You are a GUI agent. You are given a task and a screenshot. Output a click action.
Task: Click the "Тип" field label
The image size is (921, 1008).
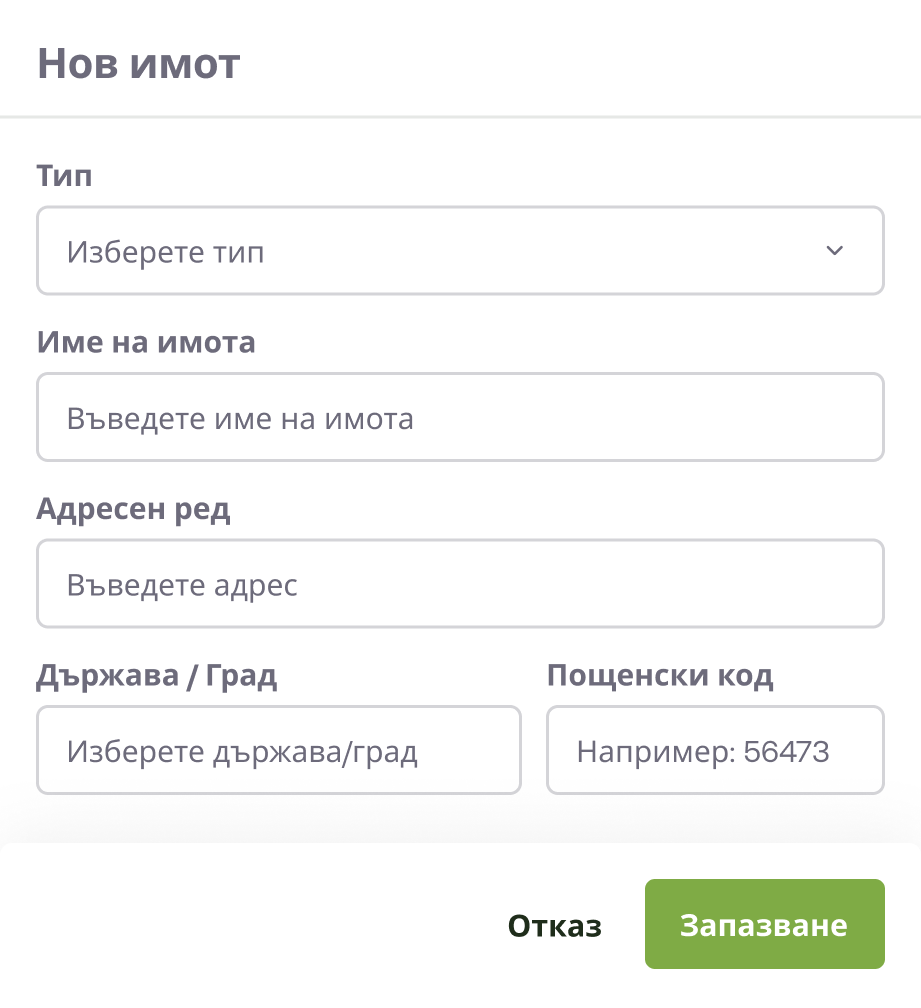pos(64,175)
